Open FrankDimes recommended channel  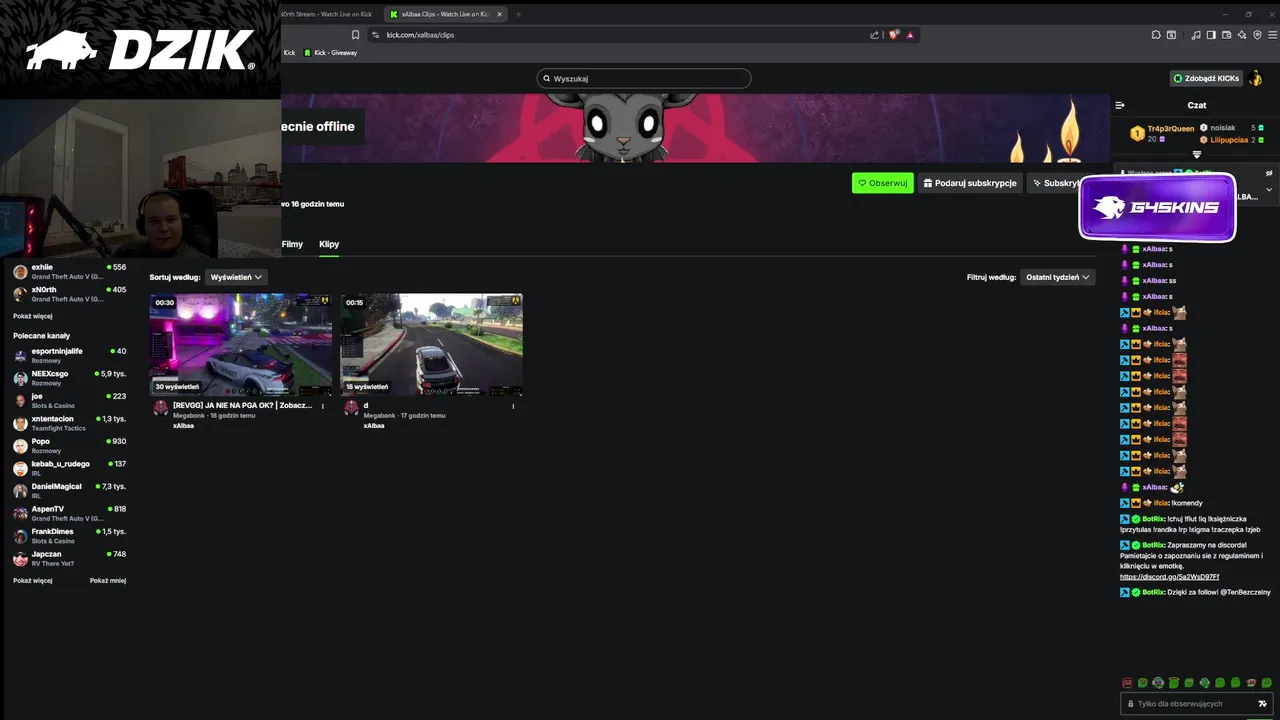(70, 536)
